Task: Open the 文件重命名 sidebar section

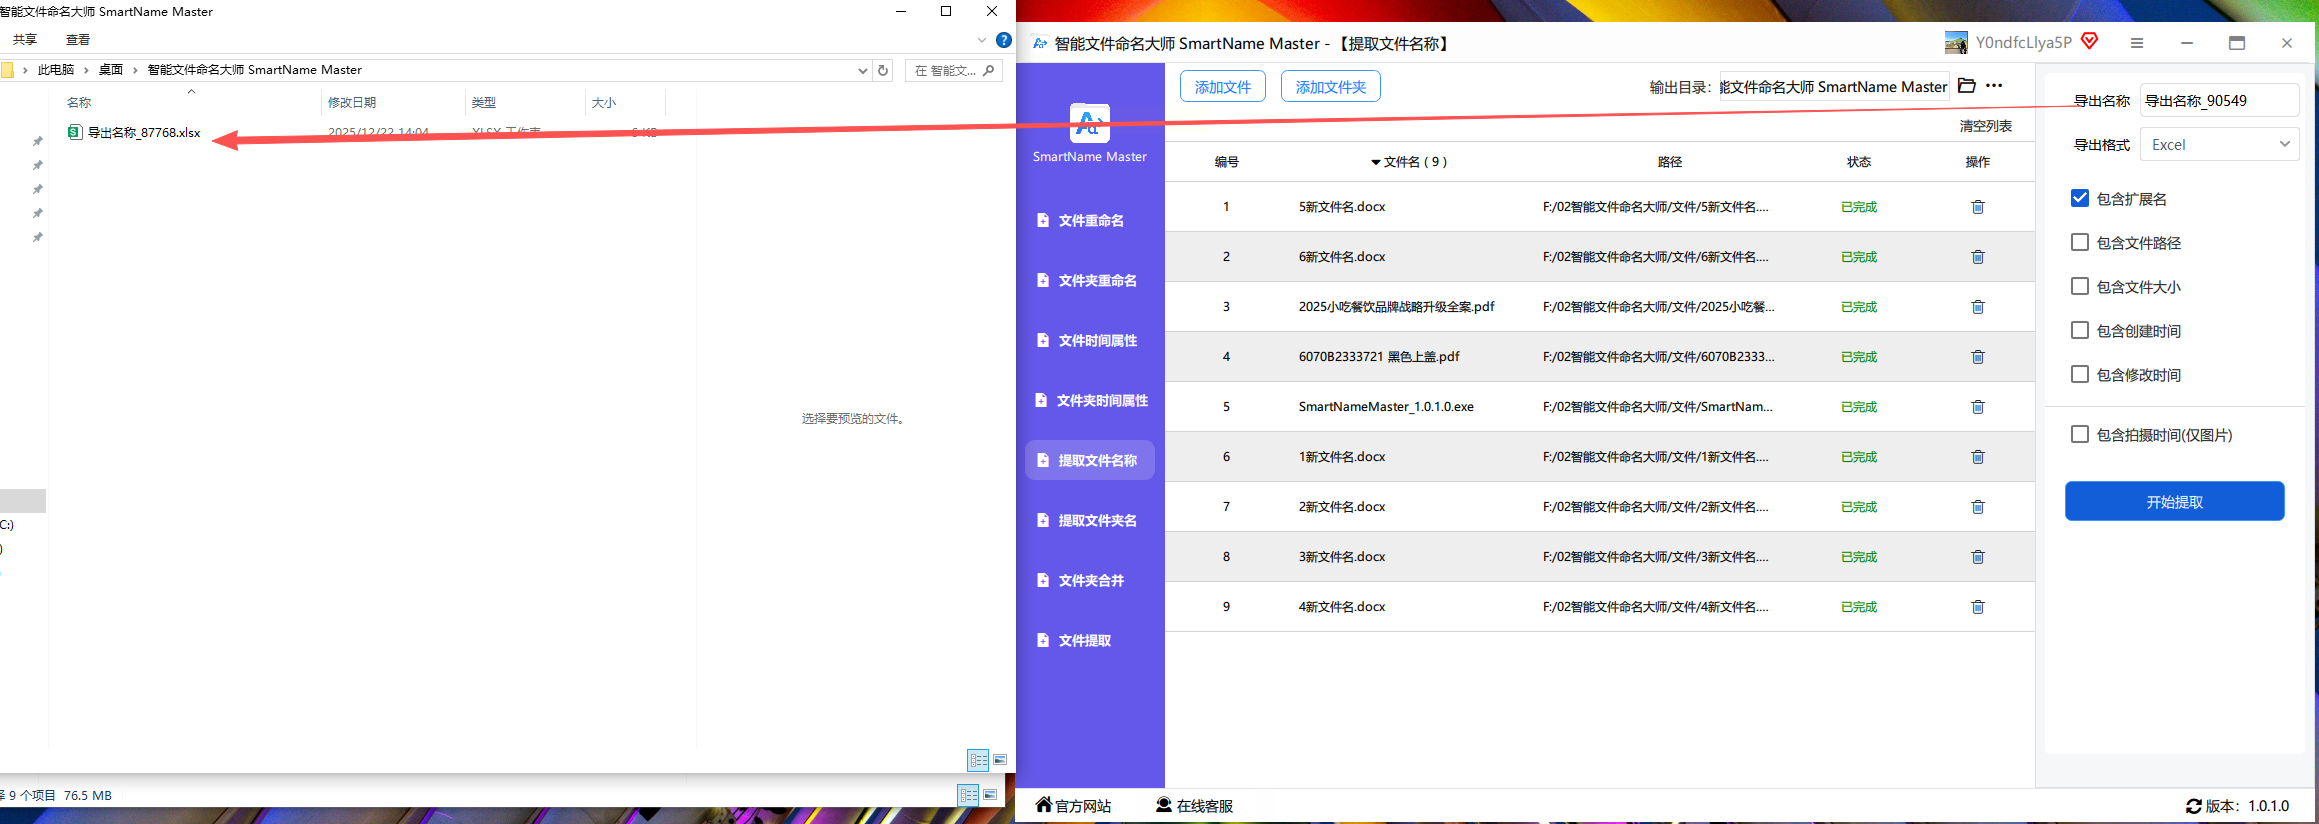Action: click(1090, 220)
